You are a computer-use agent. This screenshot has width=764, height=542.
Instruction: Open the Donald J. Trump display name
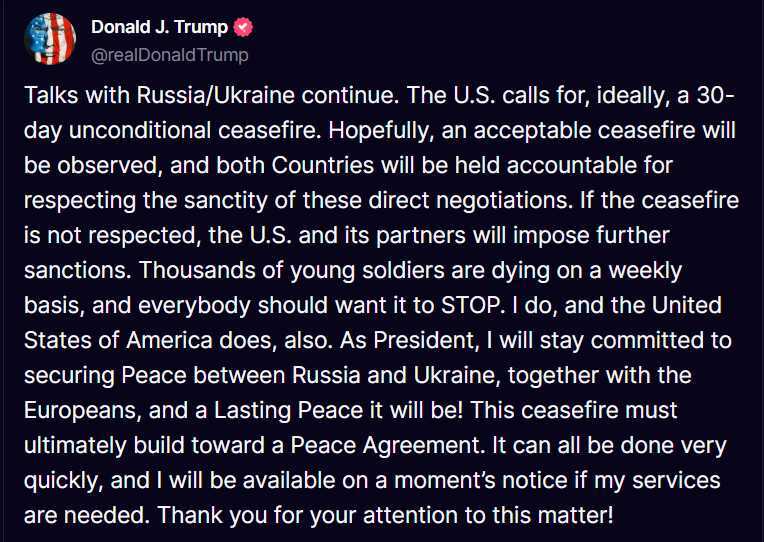[x=159, y=27]
